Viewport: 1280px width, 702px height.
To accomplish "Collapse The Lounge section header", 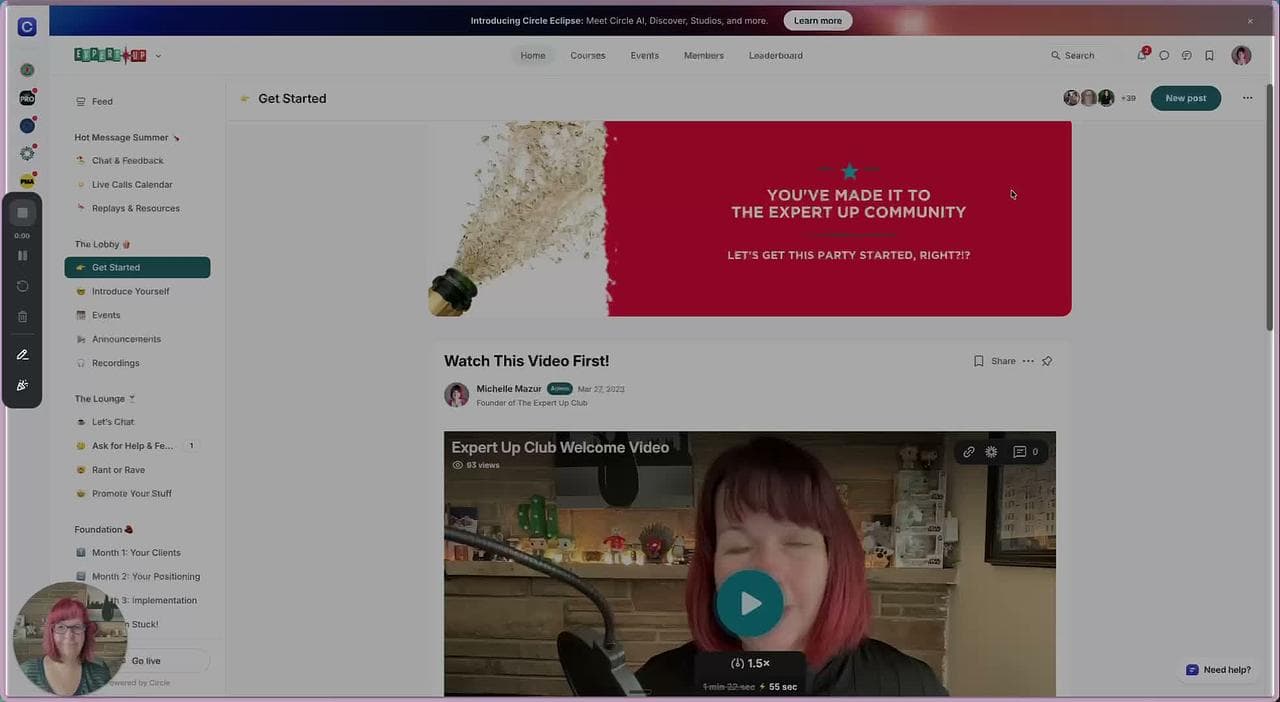I will [105, 399].
